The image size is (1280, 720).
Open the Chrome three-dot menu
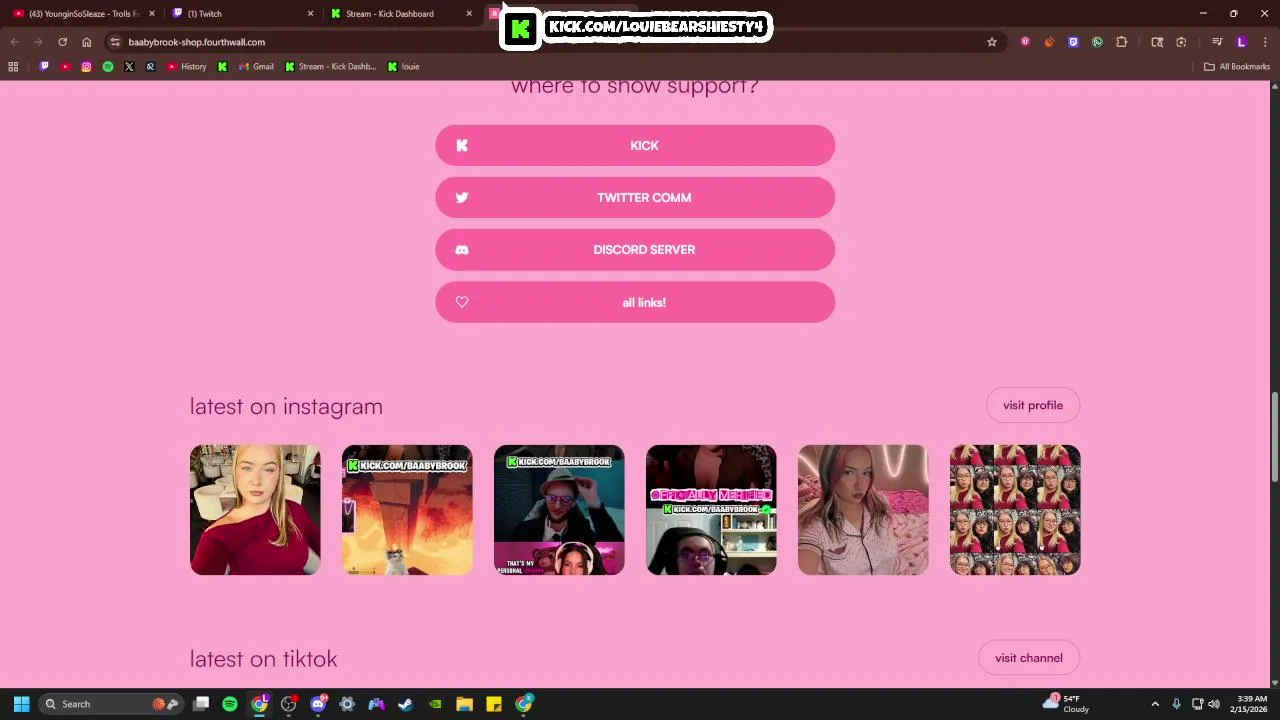coord(1264,42)
